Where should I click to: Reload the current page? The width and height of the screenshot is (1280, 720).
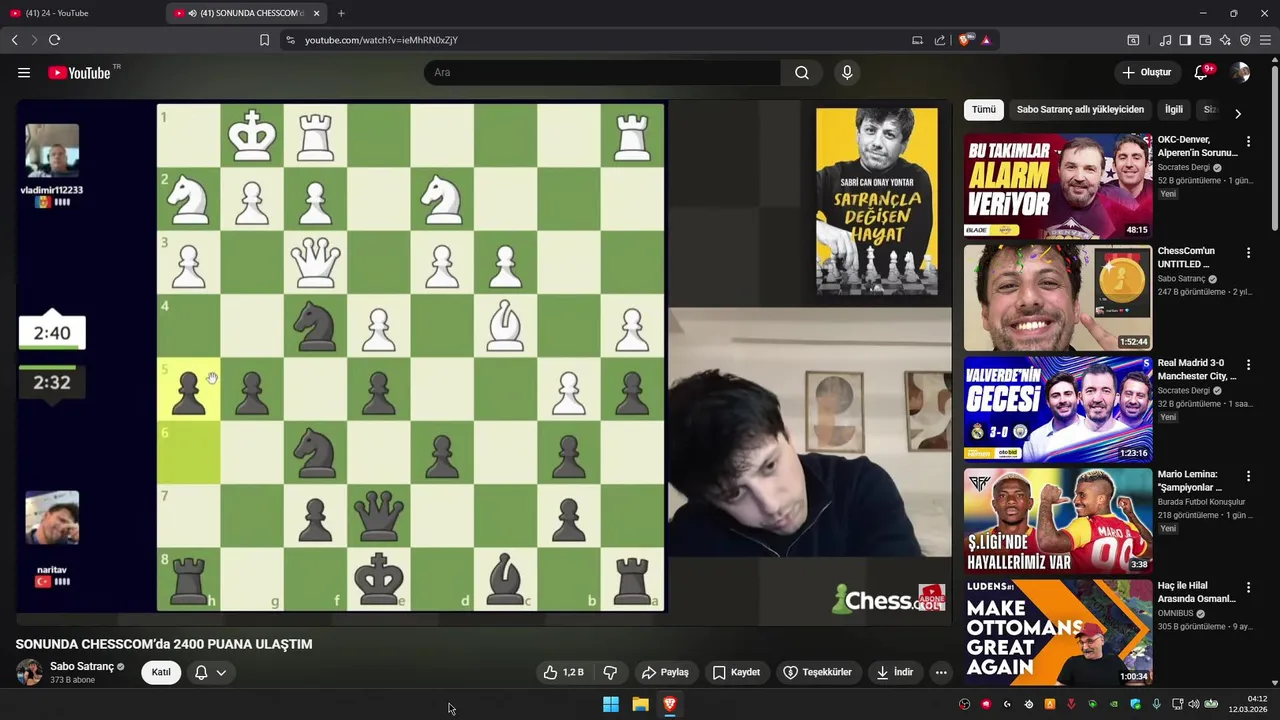[x=54, y=40]
